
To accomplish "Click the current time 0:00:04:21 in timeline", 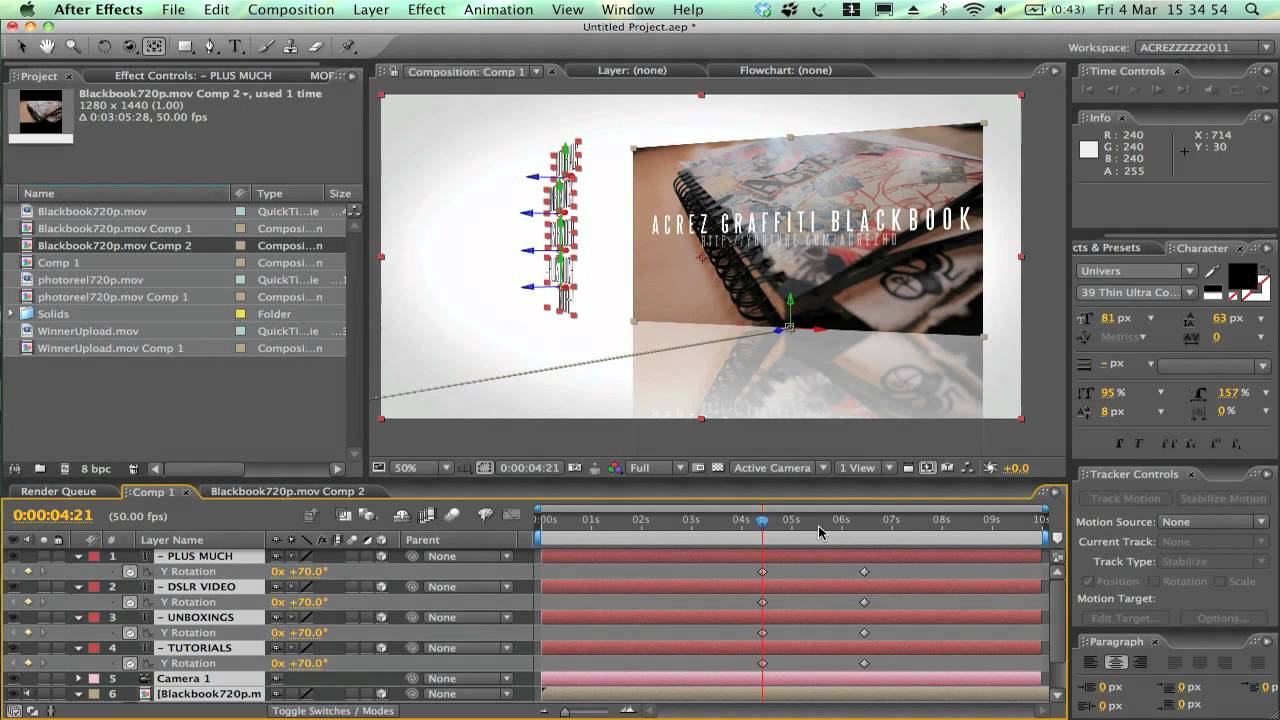I will click(53, 516).
